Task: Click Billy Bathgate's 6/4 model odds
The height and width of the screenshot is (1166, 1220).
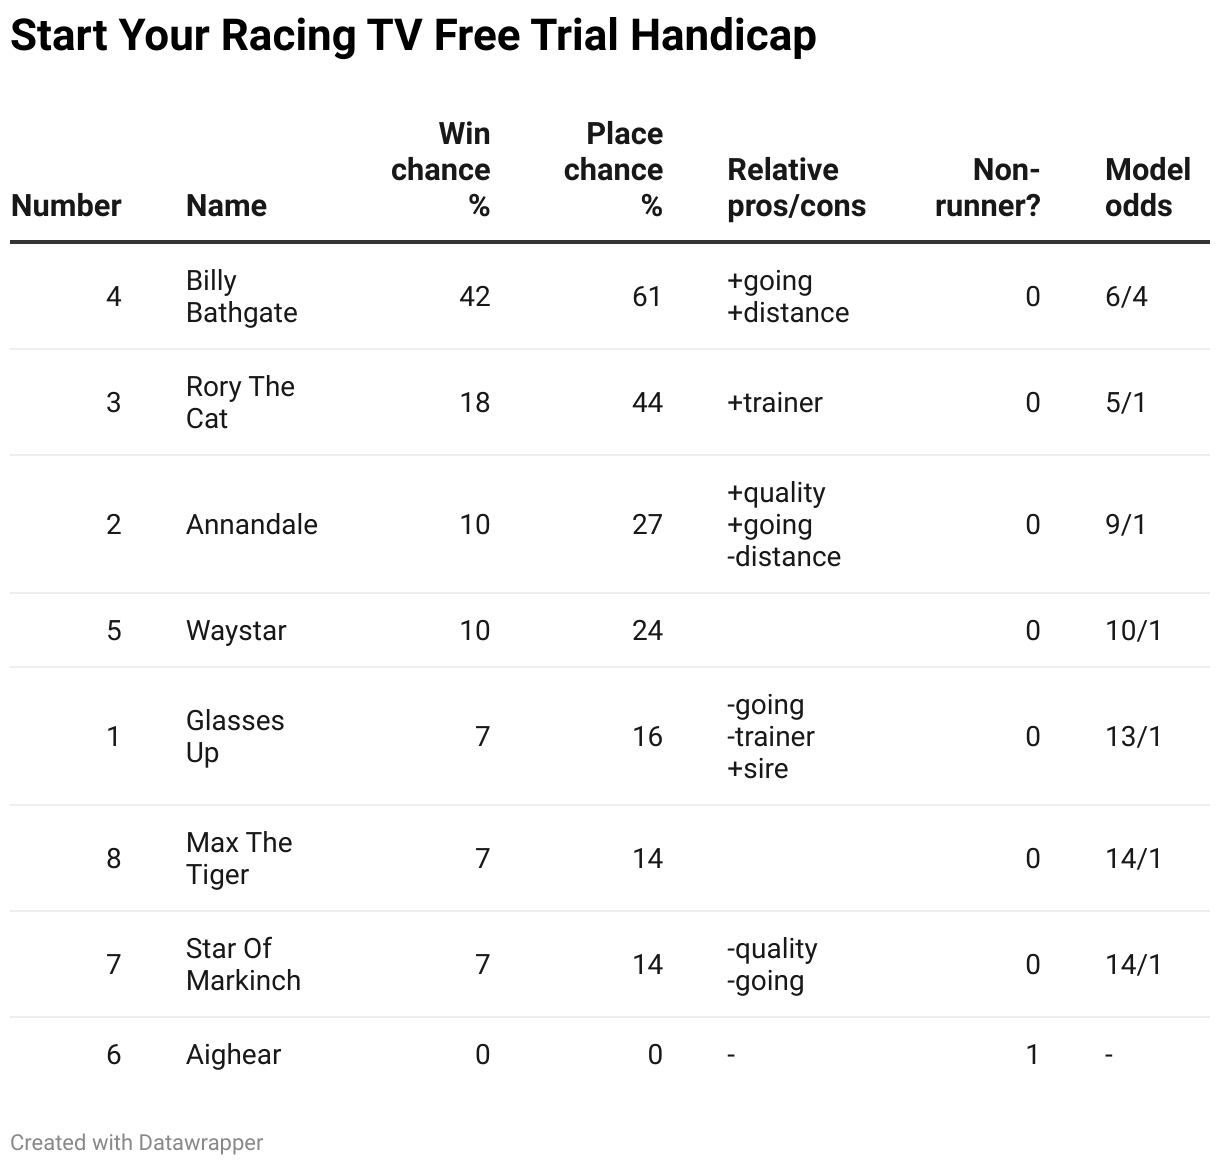Action: (1127, 296)
